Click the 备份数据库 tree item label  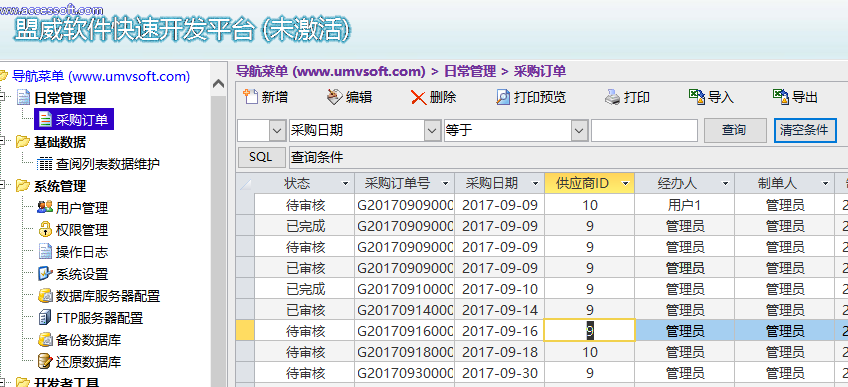pos(88,340)
